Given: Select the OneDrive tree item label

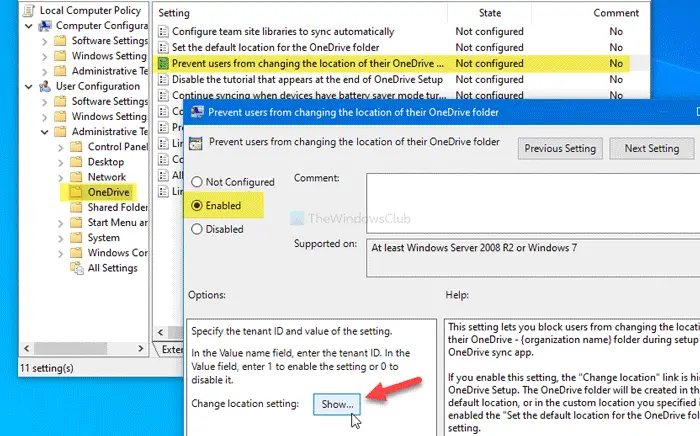Looking at the screenshot, I should (108, 192).
